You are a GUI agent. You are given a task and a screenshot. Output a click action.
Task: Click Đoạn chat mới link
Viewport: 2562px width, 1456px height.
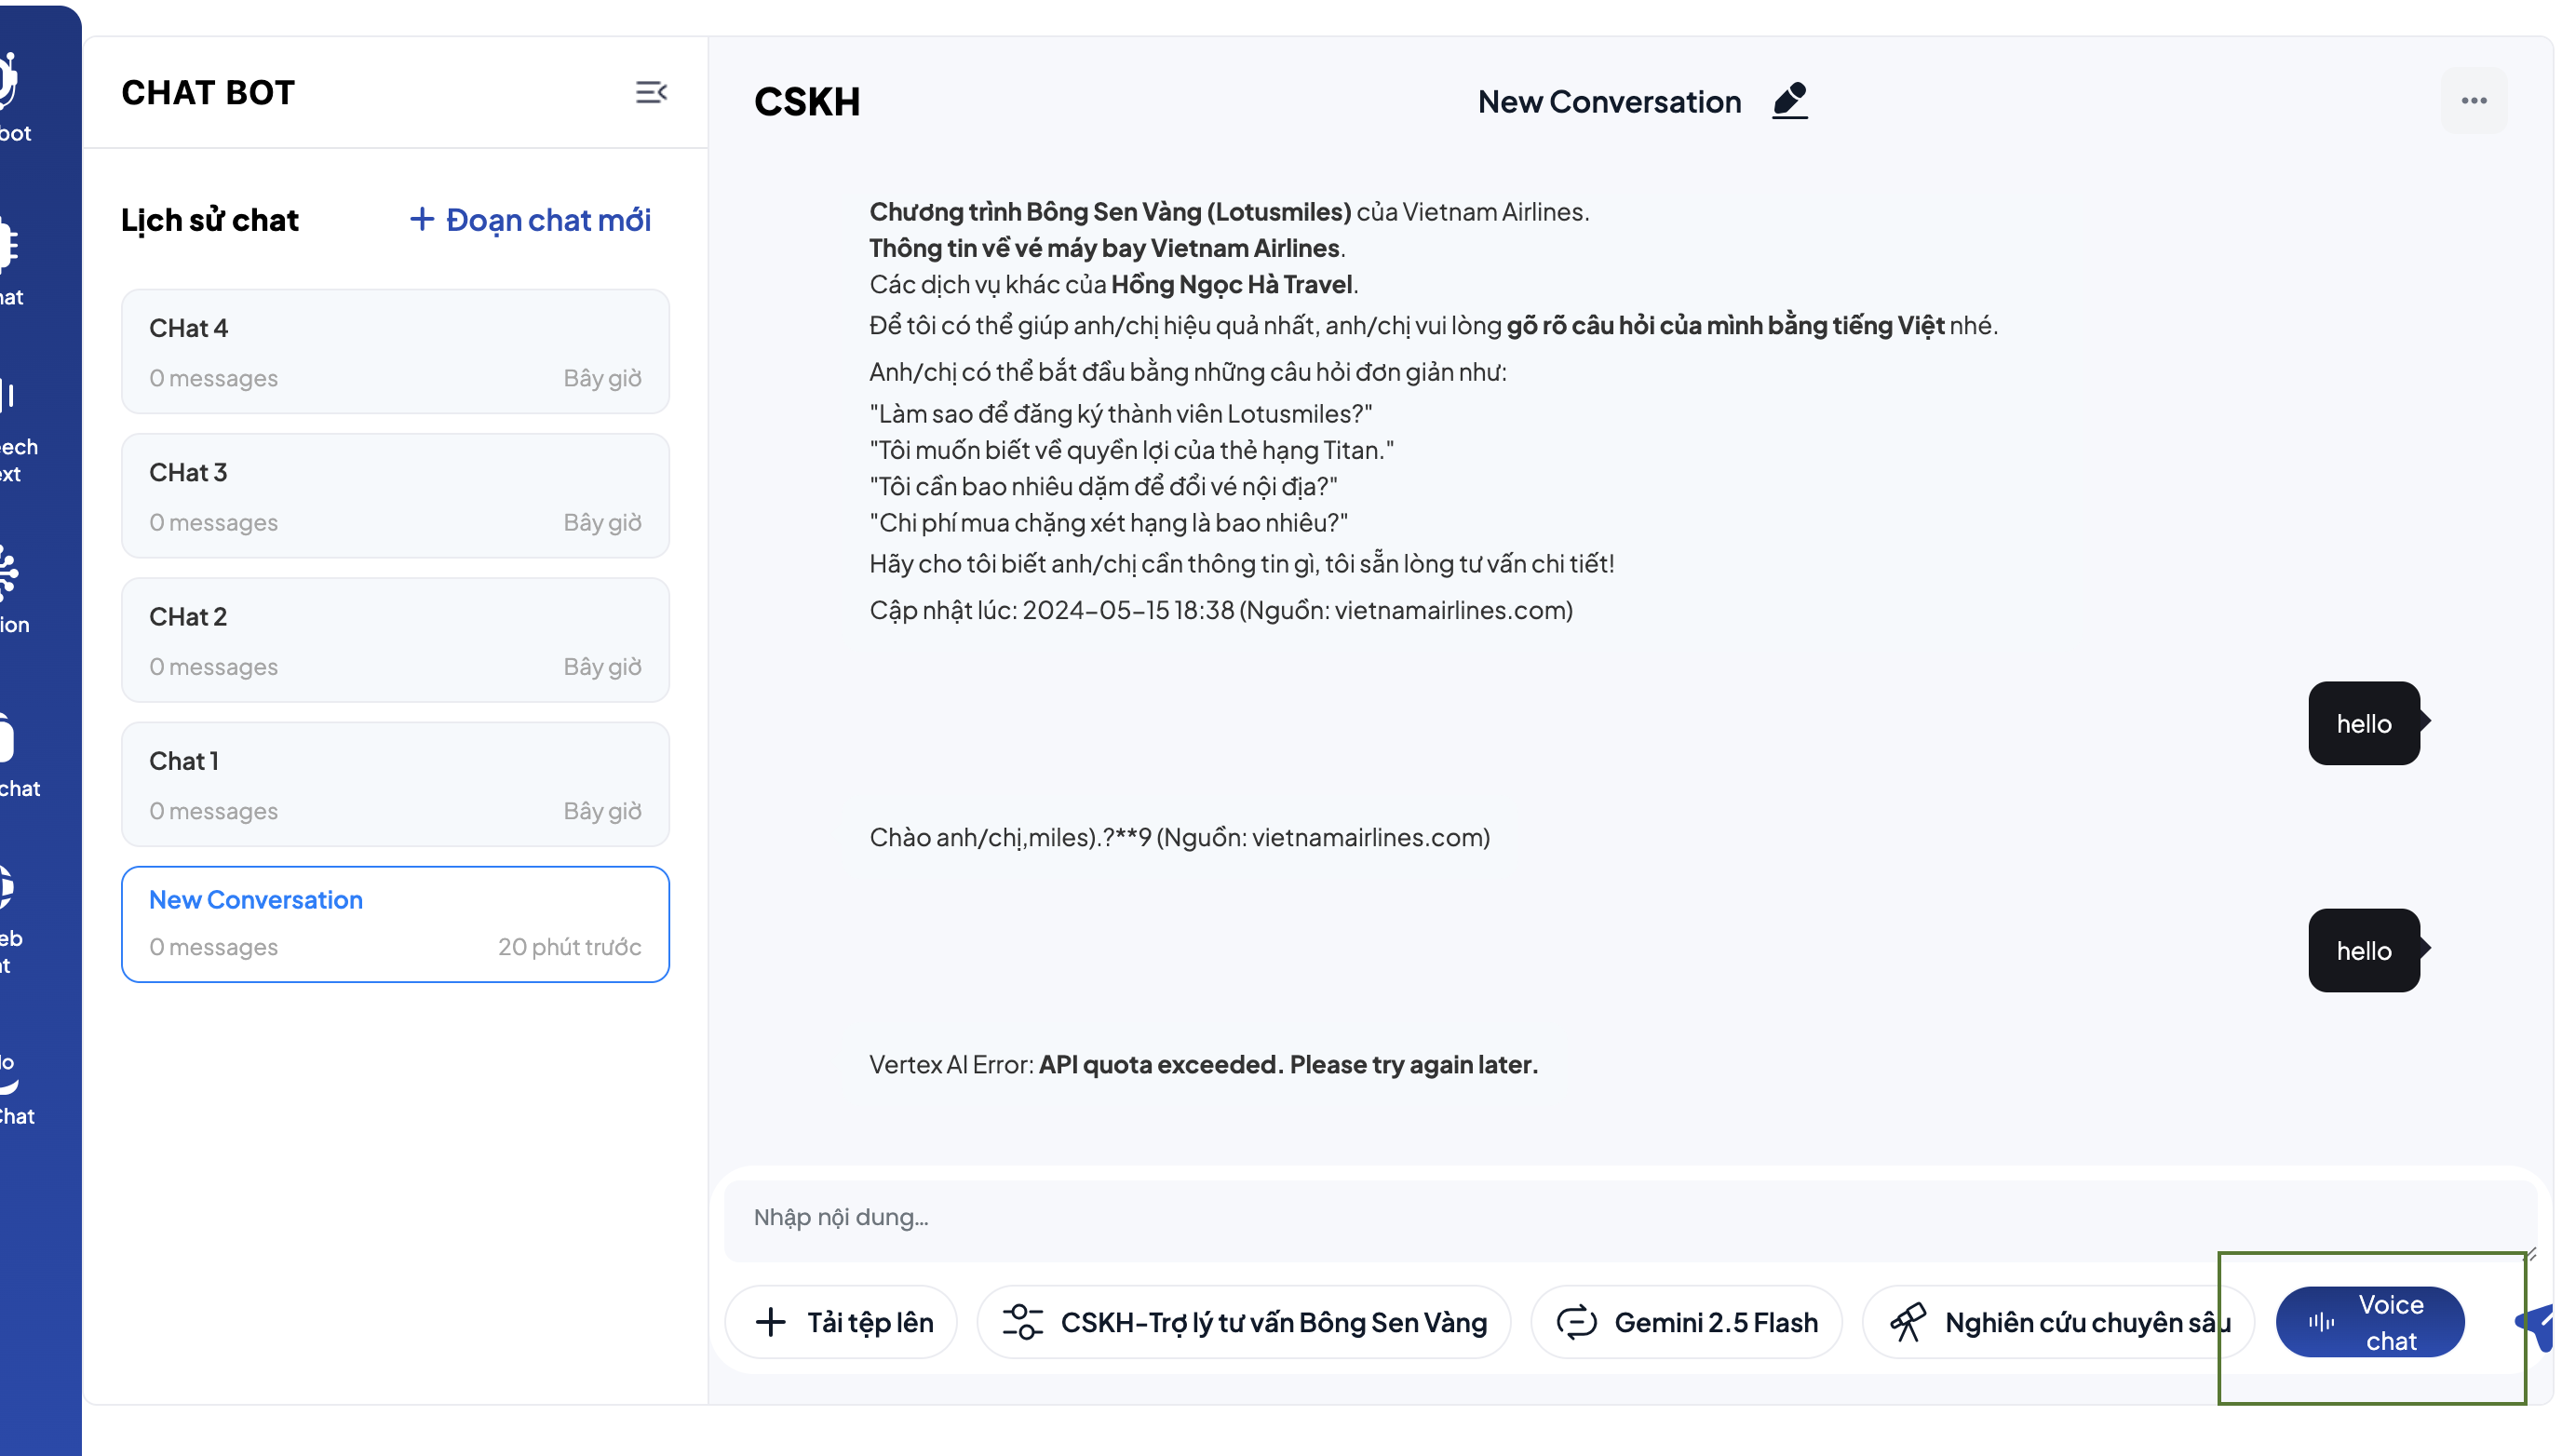[x=531, y=220]
